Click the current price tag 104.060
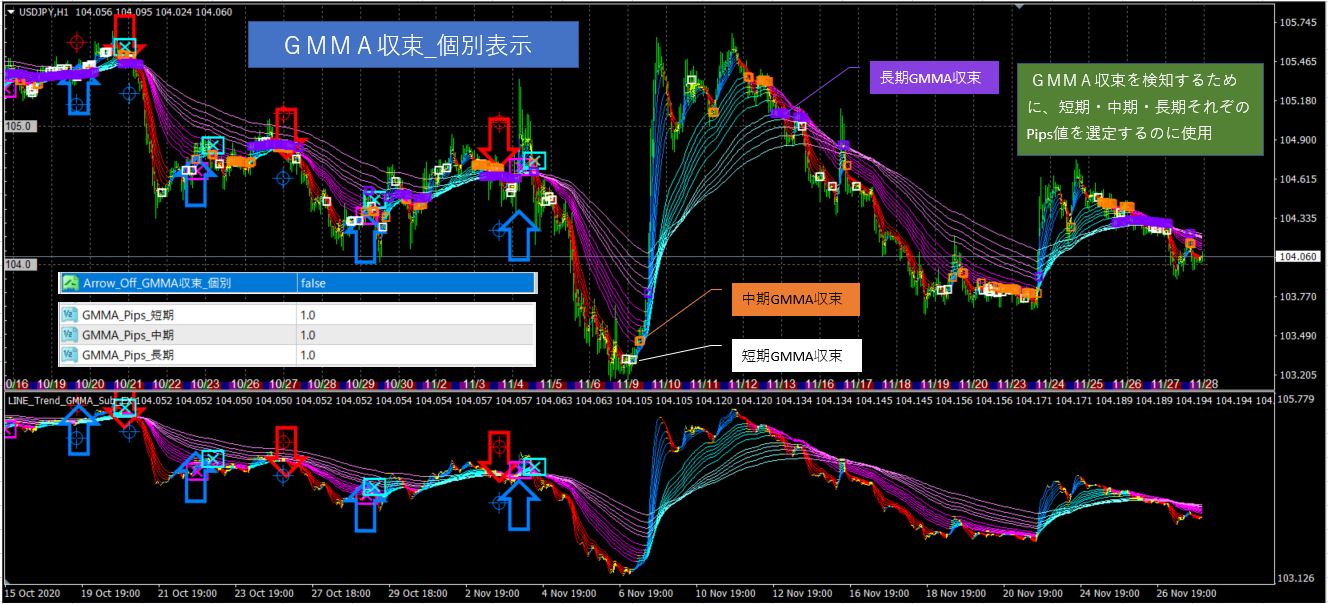The width and height of the screenshot is (1328, 604). click(x=1299, y=257)
